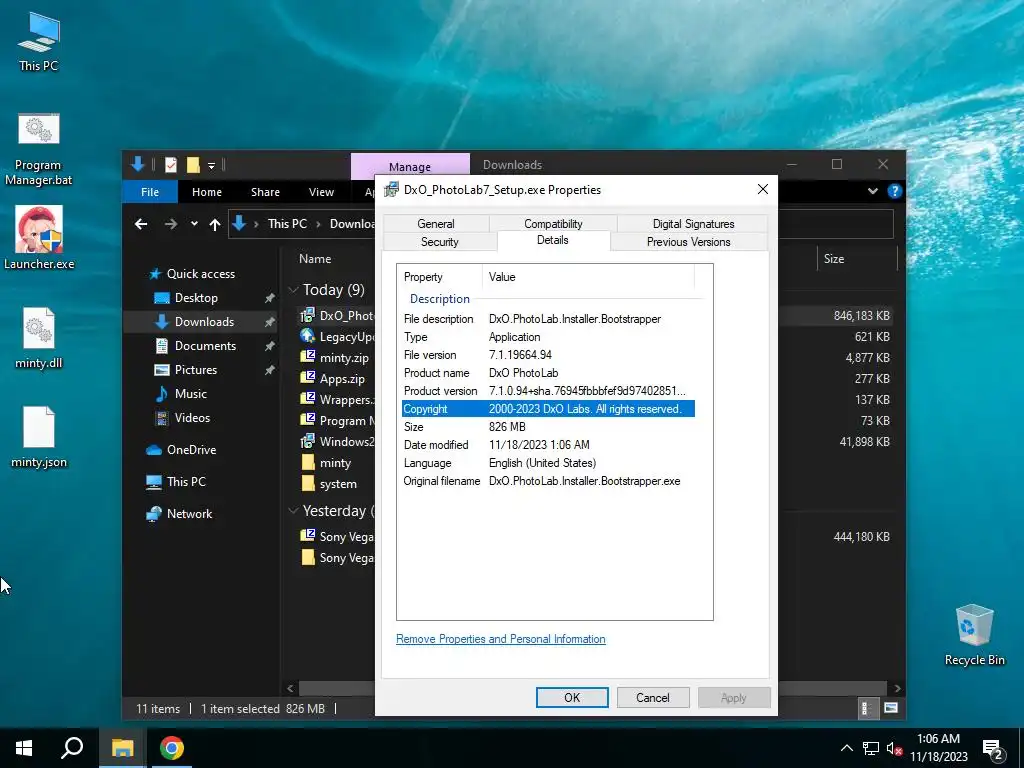The width and height of the screenshot is (1024, 768).
Task: Switch to the Share ribbon tab
Action: coord(265,192)
